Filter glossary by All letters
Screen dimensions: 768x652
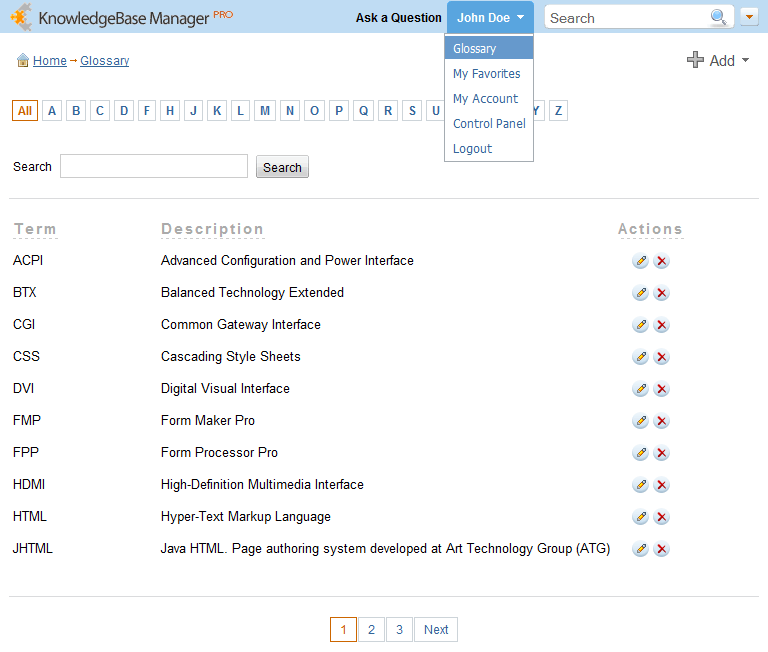25,111
